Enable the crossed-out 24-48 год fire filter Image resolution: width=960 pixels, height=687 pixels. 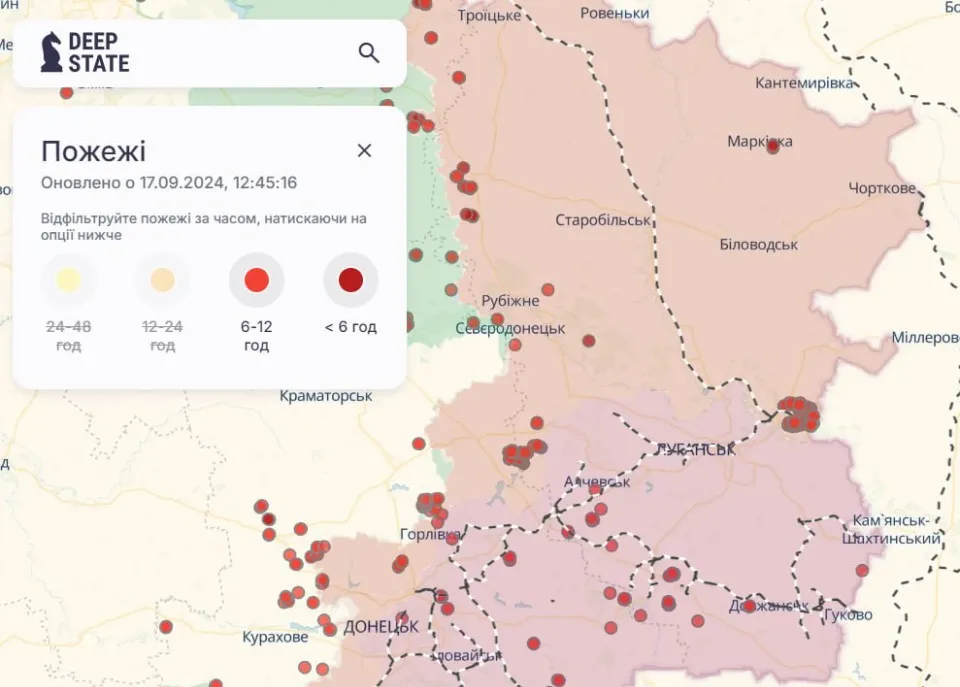(x=67, y=280)
